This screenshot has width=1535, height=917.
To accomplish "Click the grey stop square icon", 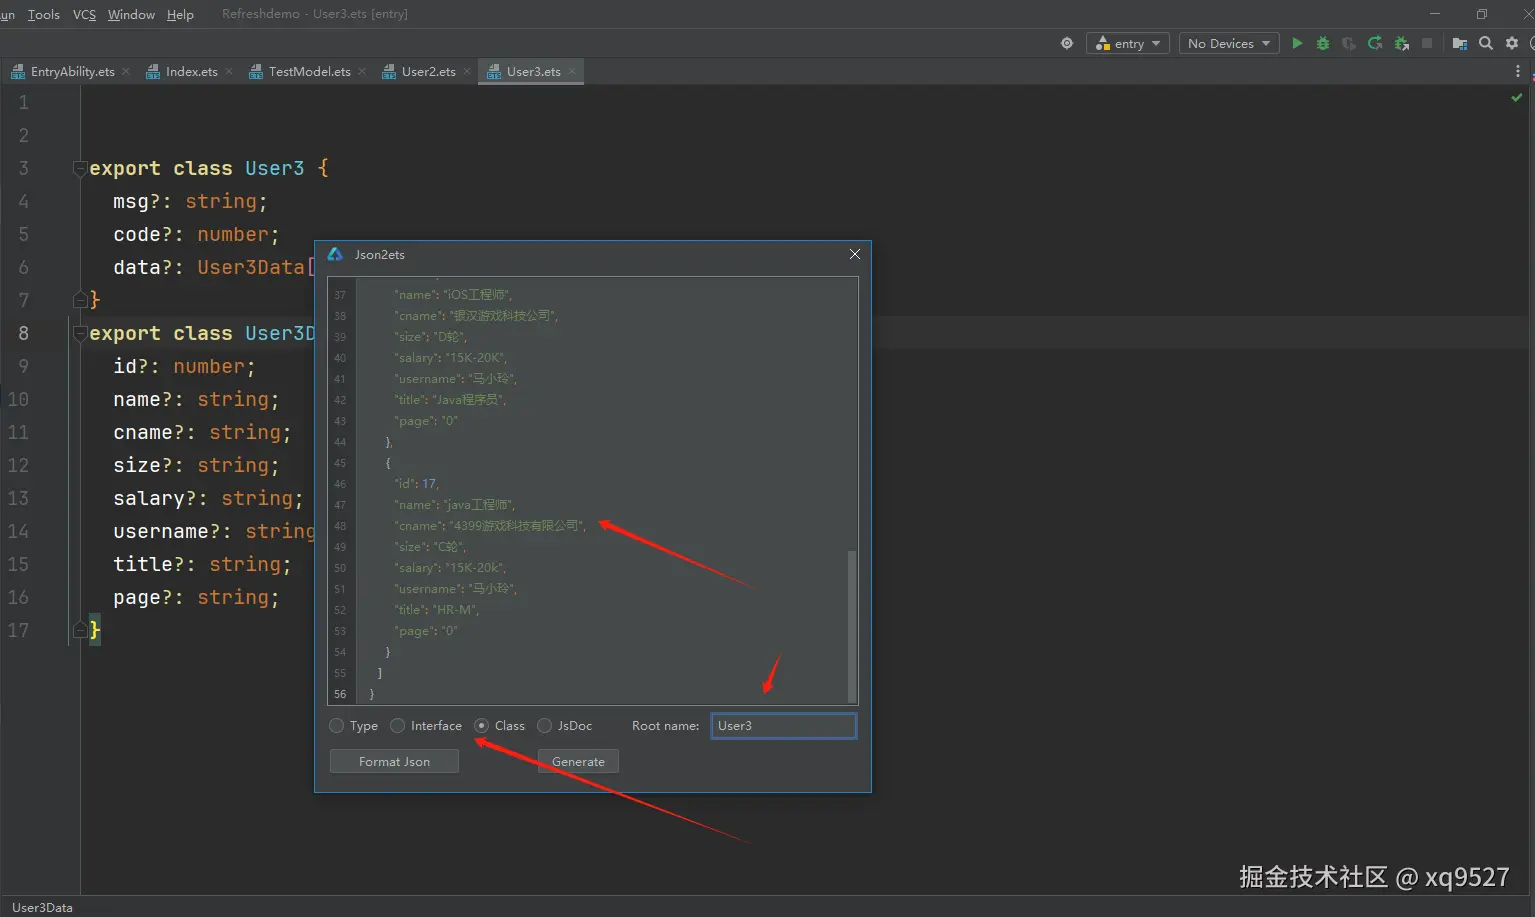I will pos(1427,43).
